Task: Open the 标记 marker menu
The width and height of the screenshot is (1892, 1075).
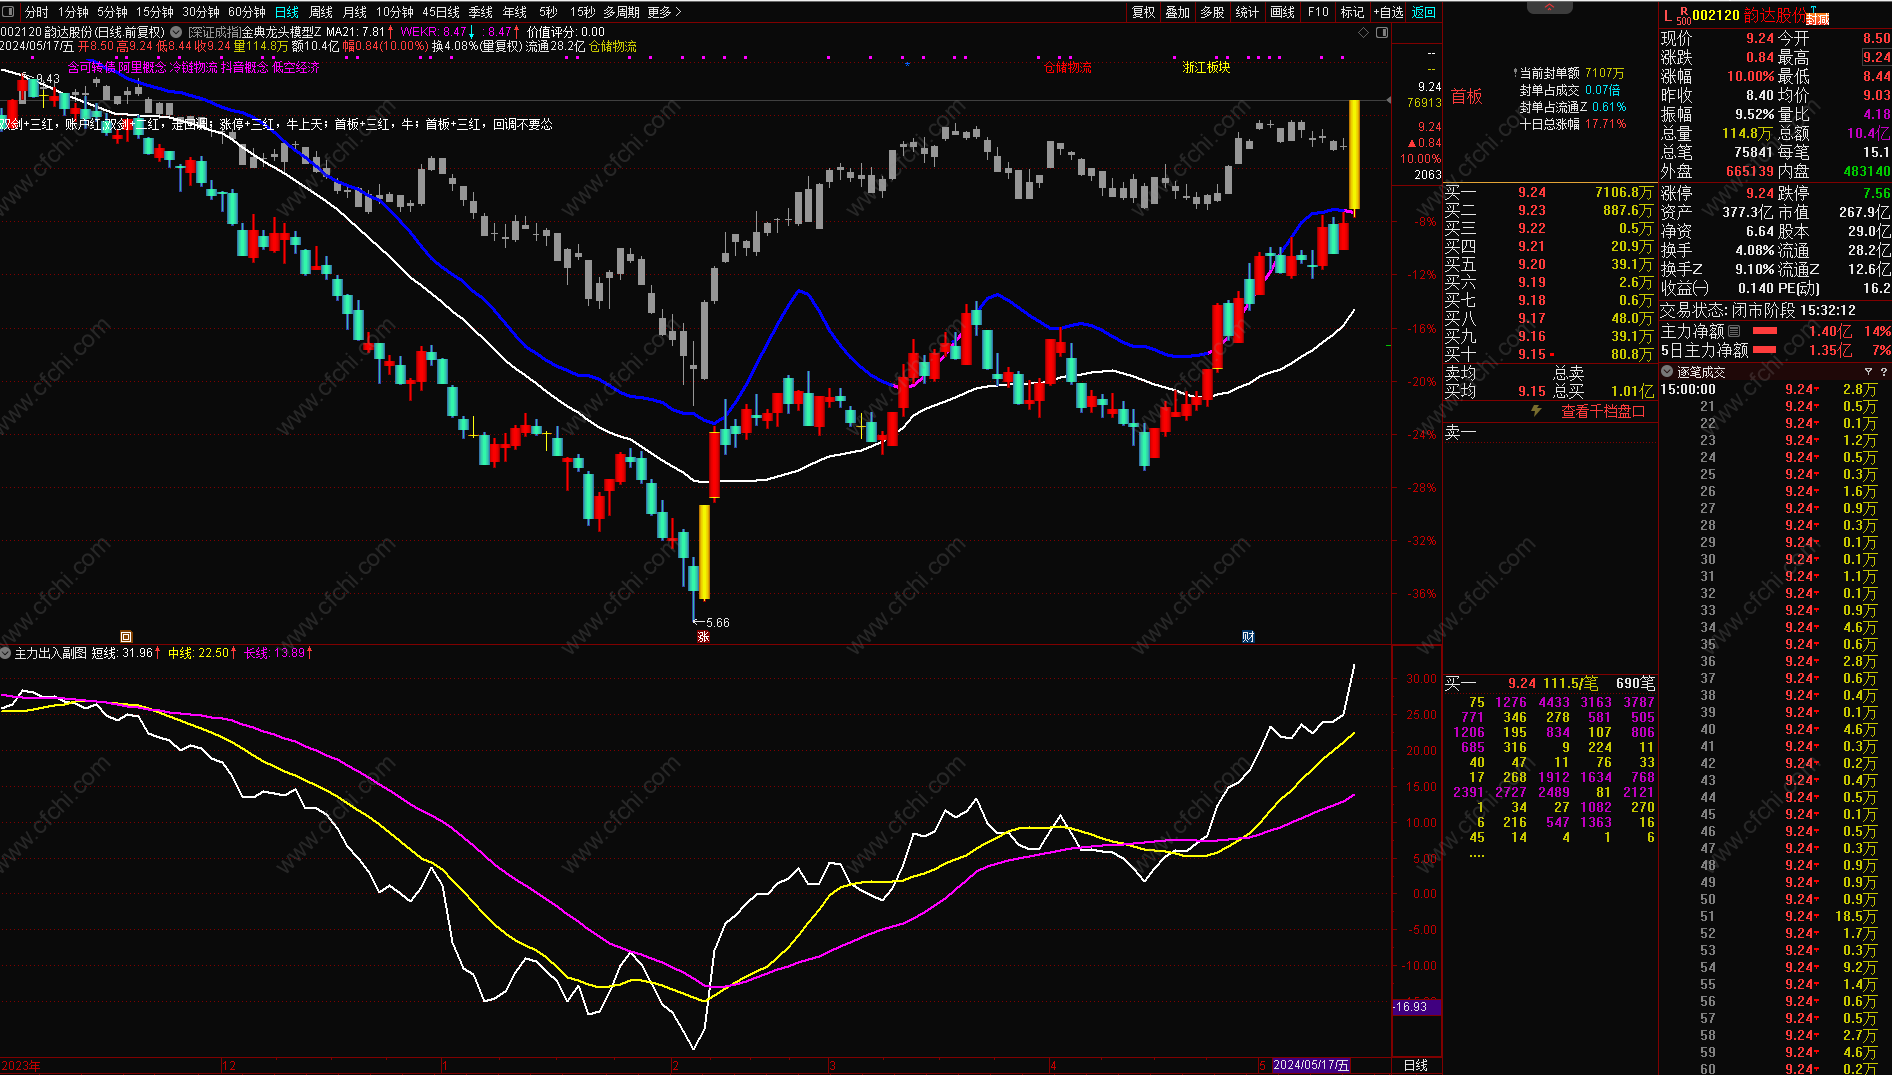Action: pyautogui.click(x=1352, y=12)
